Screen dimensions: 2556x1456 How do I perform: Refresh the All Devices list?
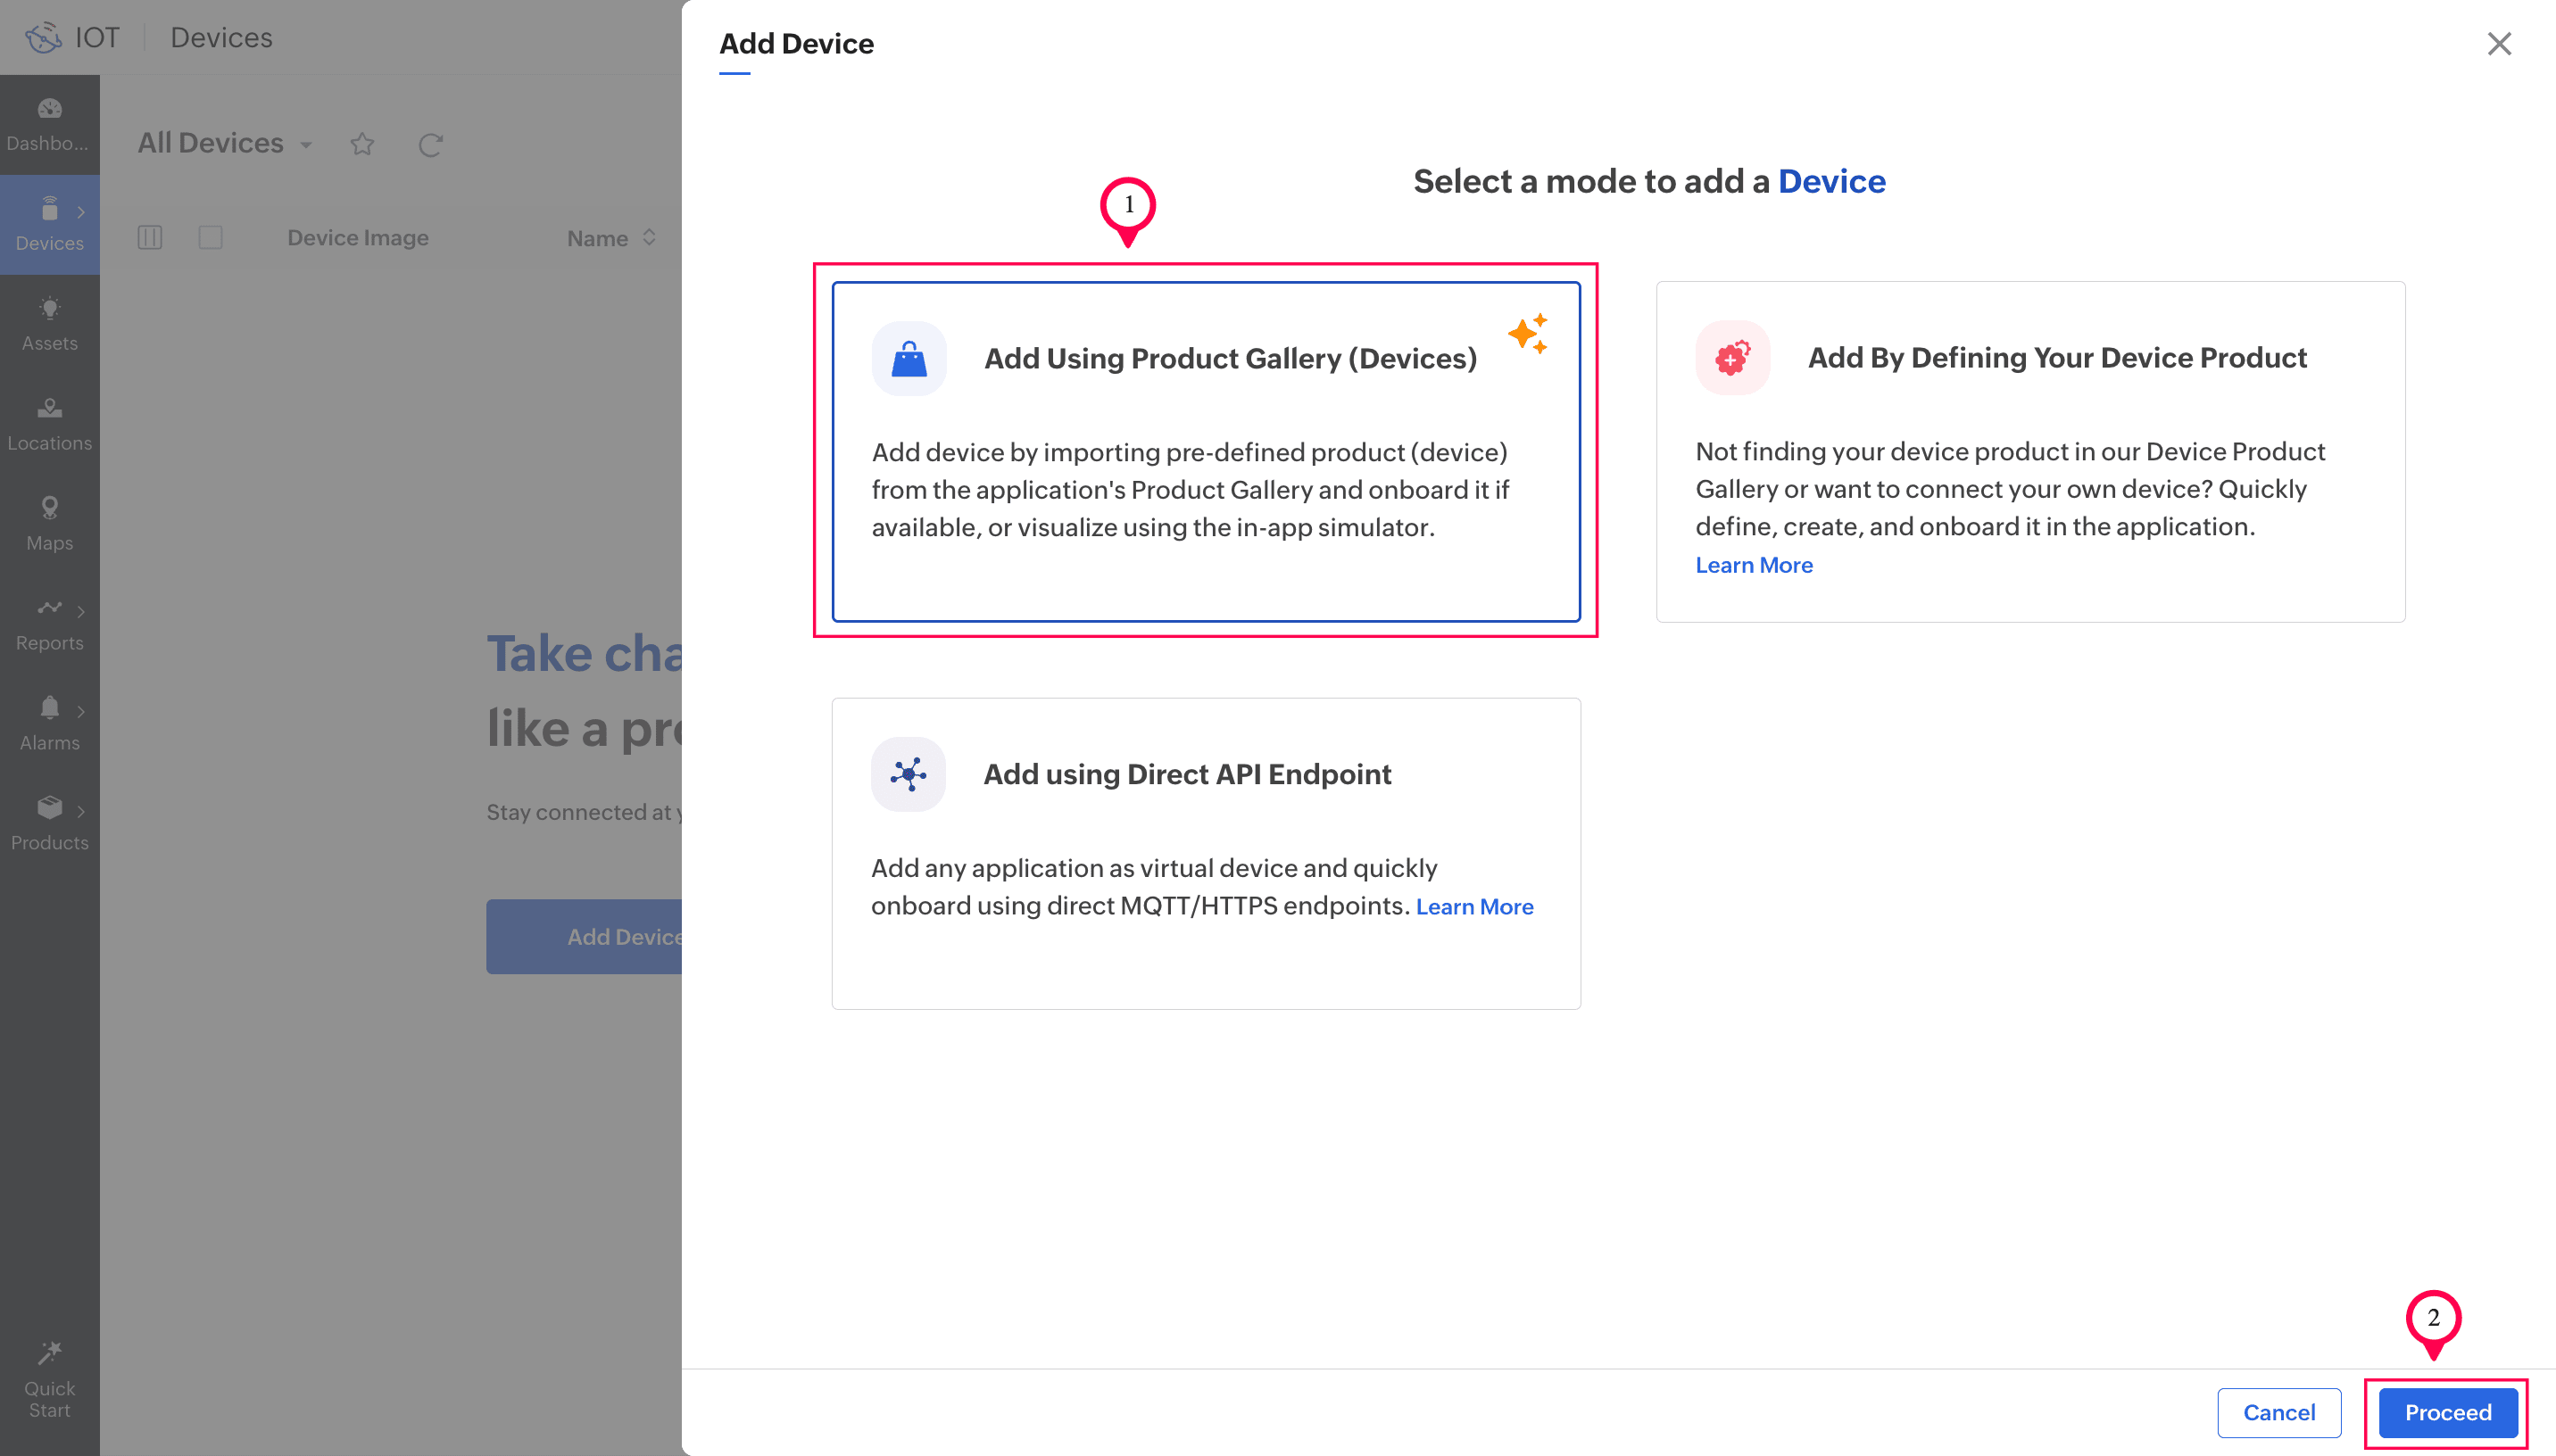pos(430,144)
